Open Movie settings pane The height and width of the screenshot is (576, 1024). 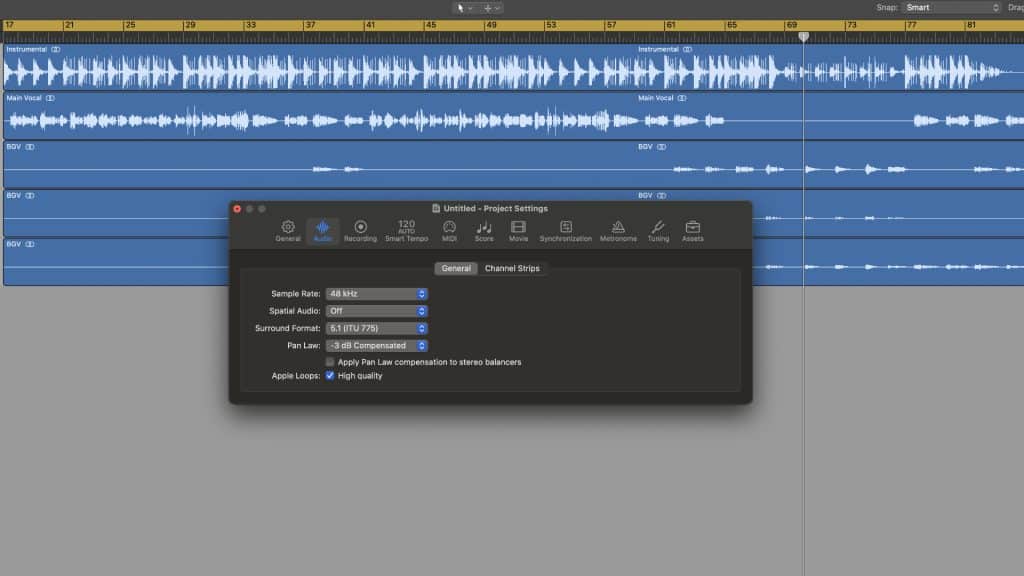click(x=519, y=231)
